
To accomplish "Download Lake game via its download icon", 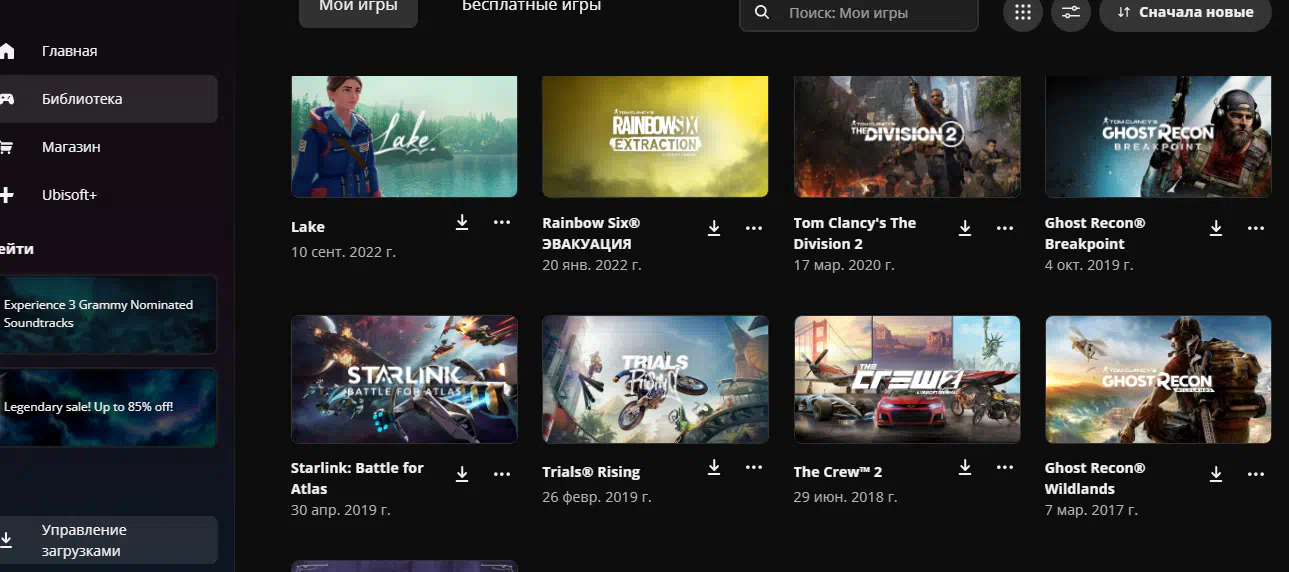I will (x=462, y=223).
